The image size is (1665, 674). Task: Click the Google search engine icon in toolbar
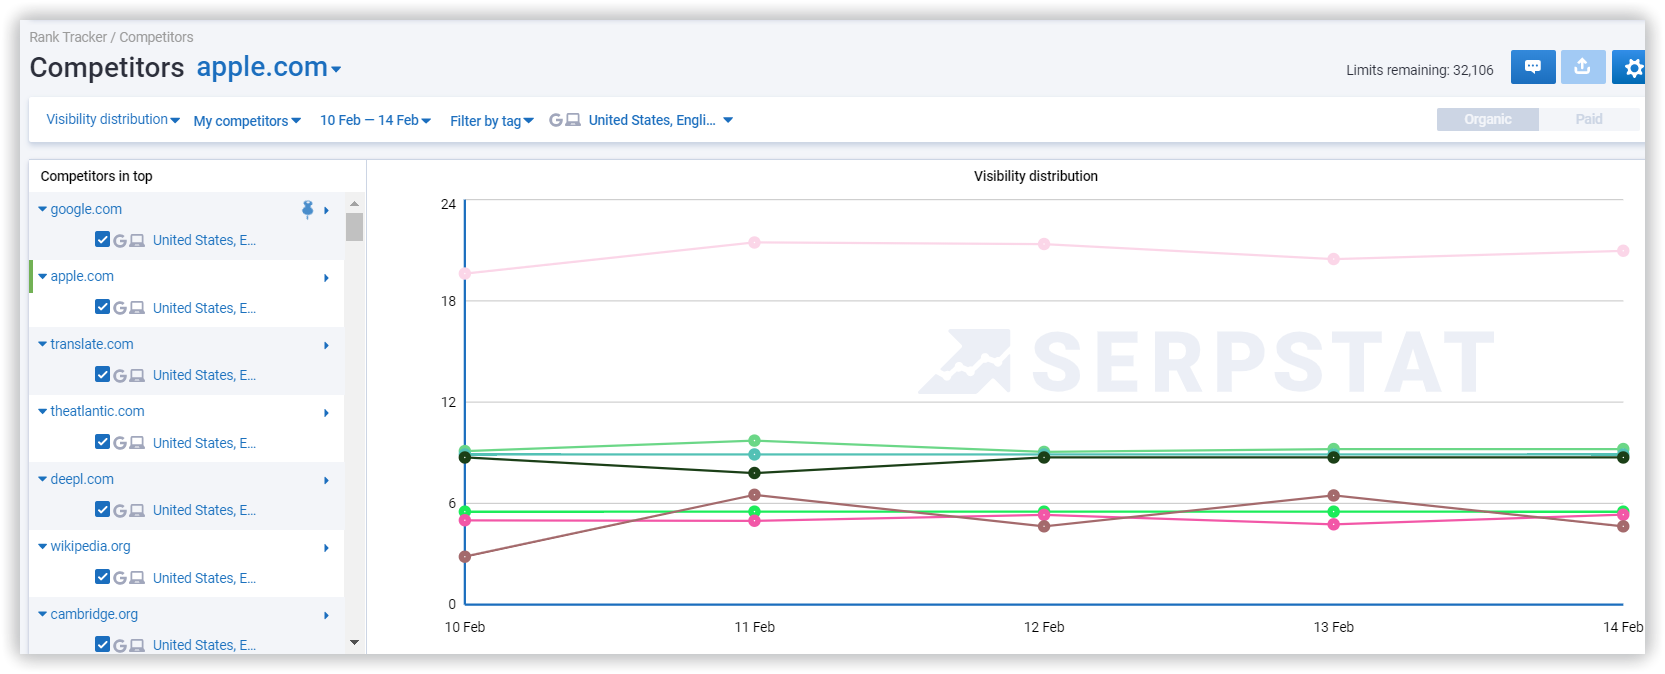(x=556, y=120)
